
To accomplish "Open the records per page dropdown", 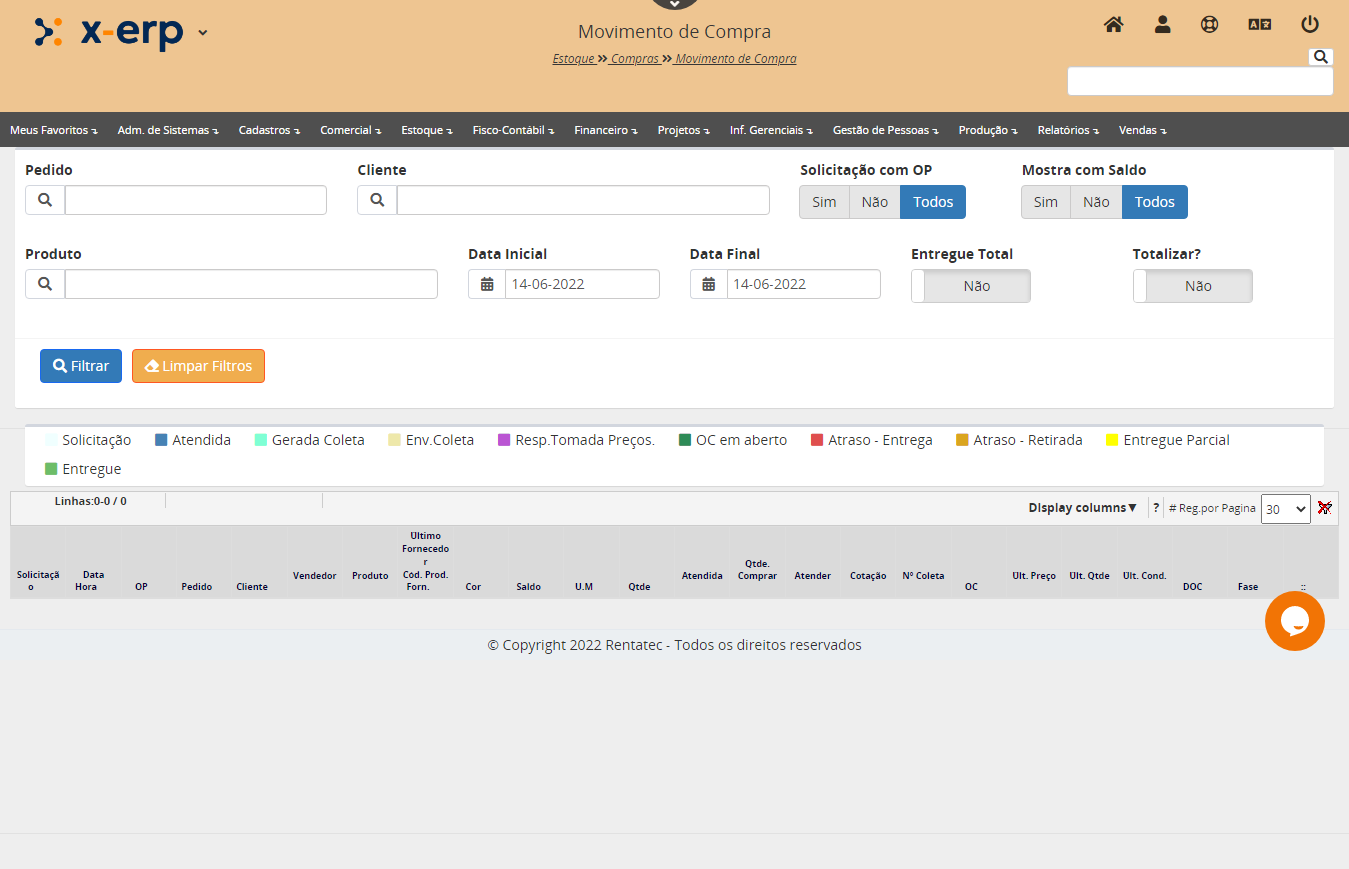I will [x=1285, y=509].
